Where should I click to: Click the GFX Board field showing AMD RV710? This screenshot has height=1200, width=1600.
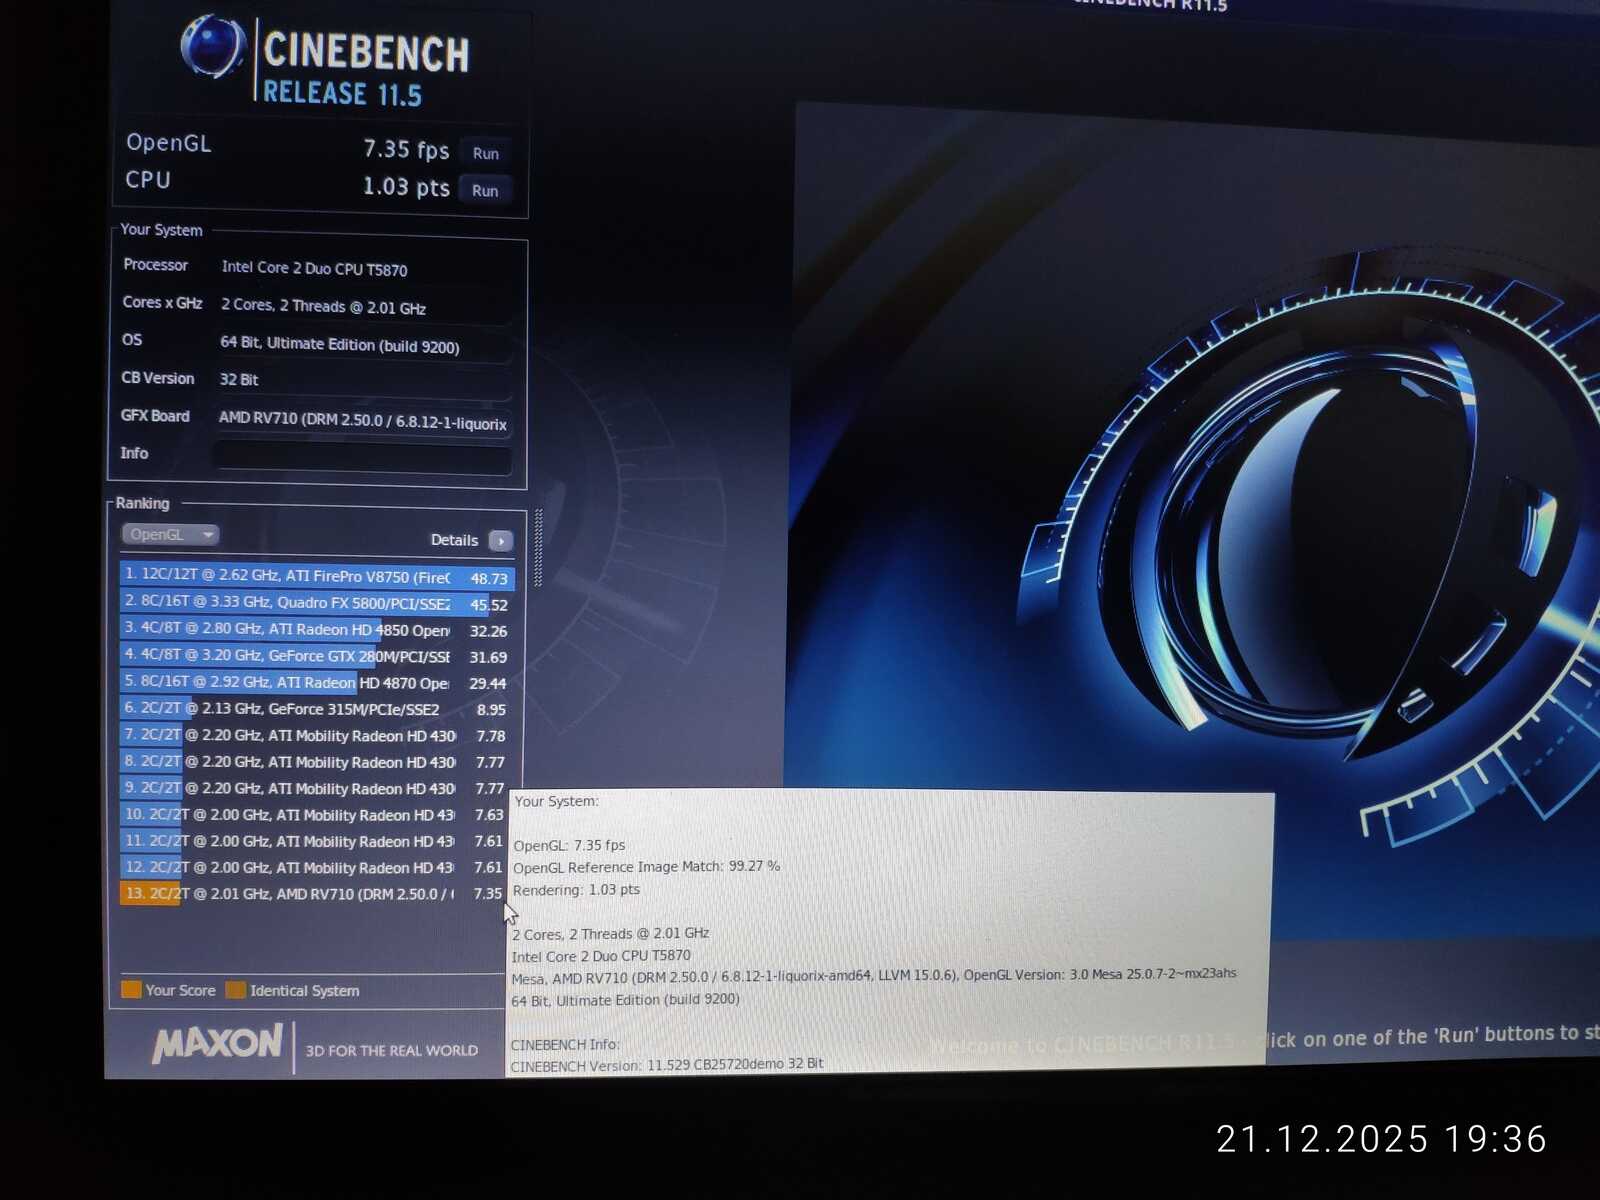click(x=363, y=421)
